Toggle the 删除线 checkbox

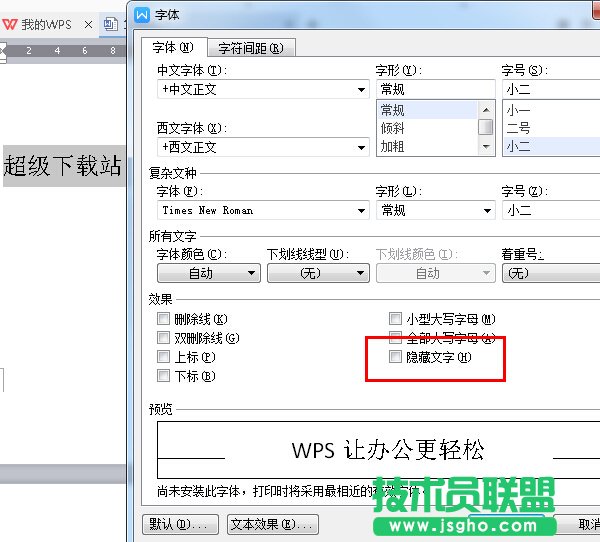(x=163, y=319)
